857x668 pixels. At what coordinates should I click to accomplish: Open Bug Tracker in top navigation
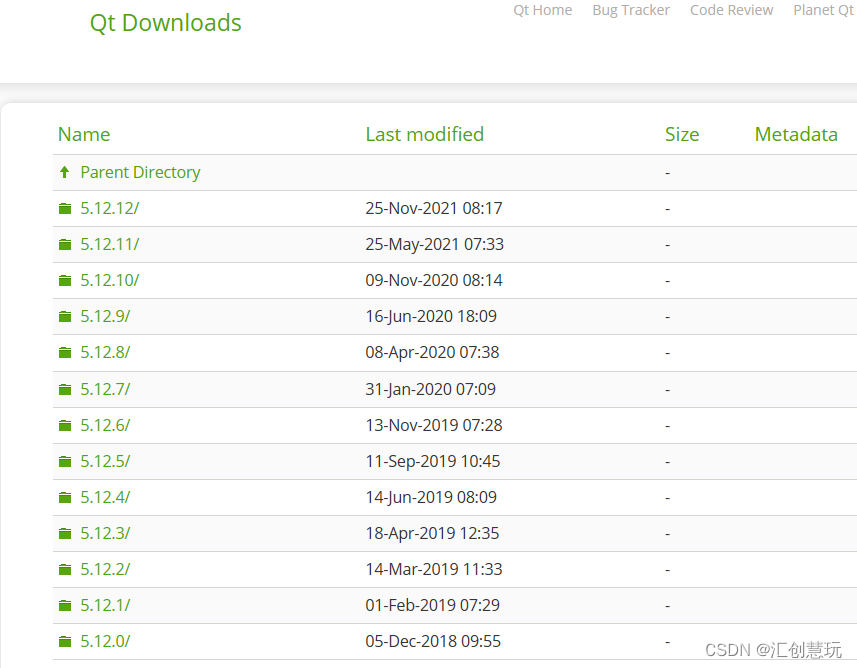pyautogui.click(x=631, y=10)
